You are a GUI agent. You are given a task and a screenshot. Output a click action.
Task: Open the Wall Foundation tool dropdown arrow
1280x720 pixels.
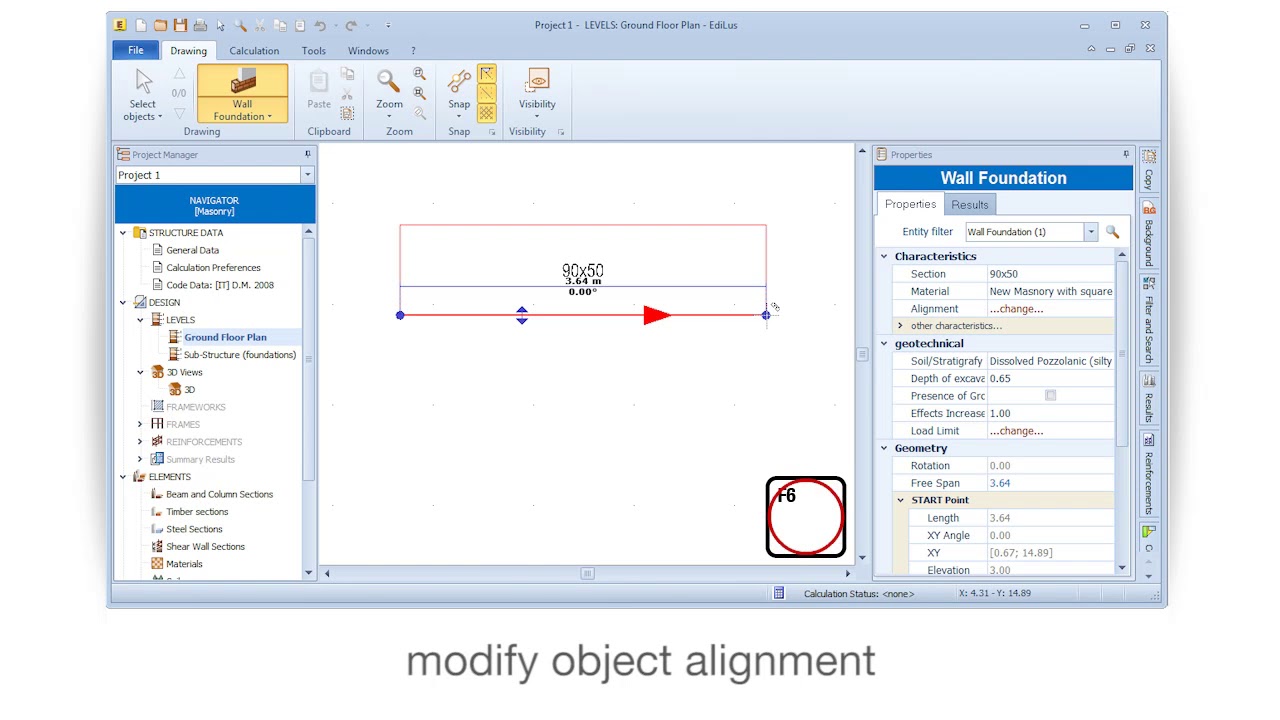(x=270, y=117)
